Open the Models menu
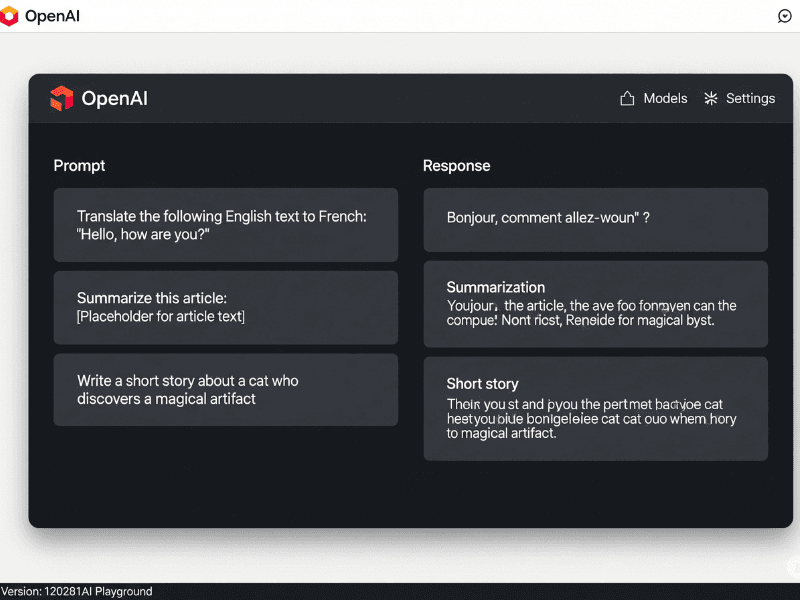Viewport: 800px width, 600px height. click(663, 98)
